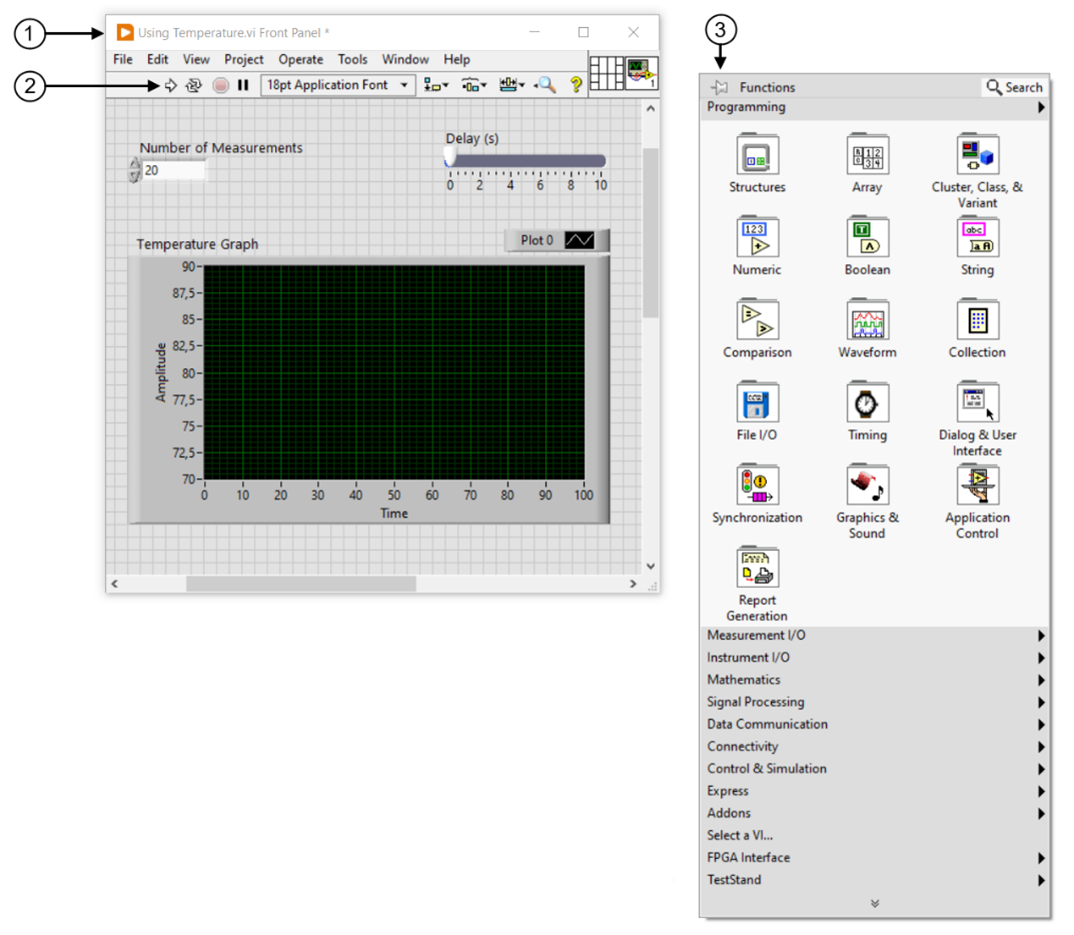Expand the Signal Processing category

coord(755,702)
